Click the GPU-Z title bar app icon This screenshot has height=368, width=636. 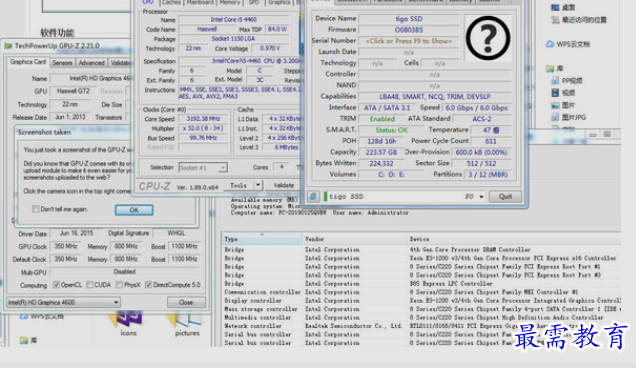pyautogui.click(x=8, y=46)
